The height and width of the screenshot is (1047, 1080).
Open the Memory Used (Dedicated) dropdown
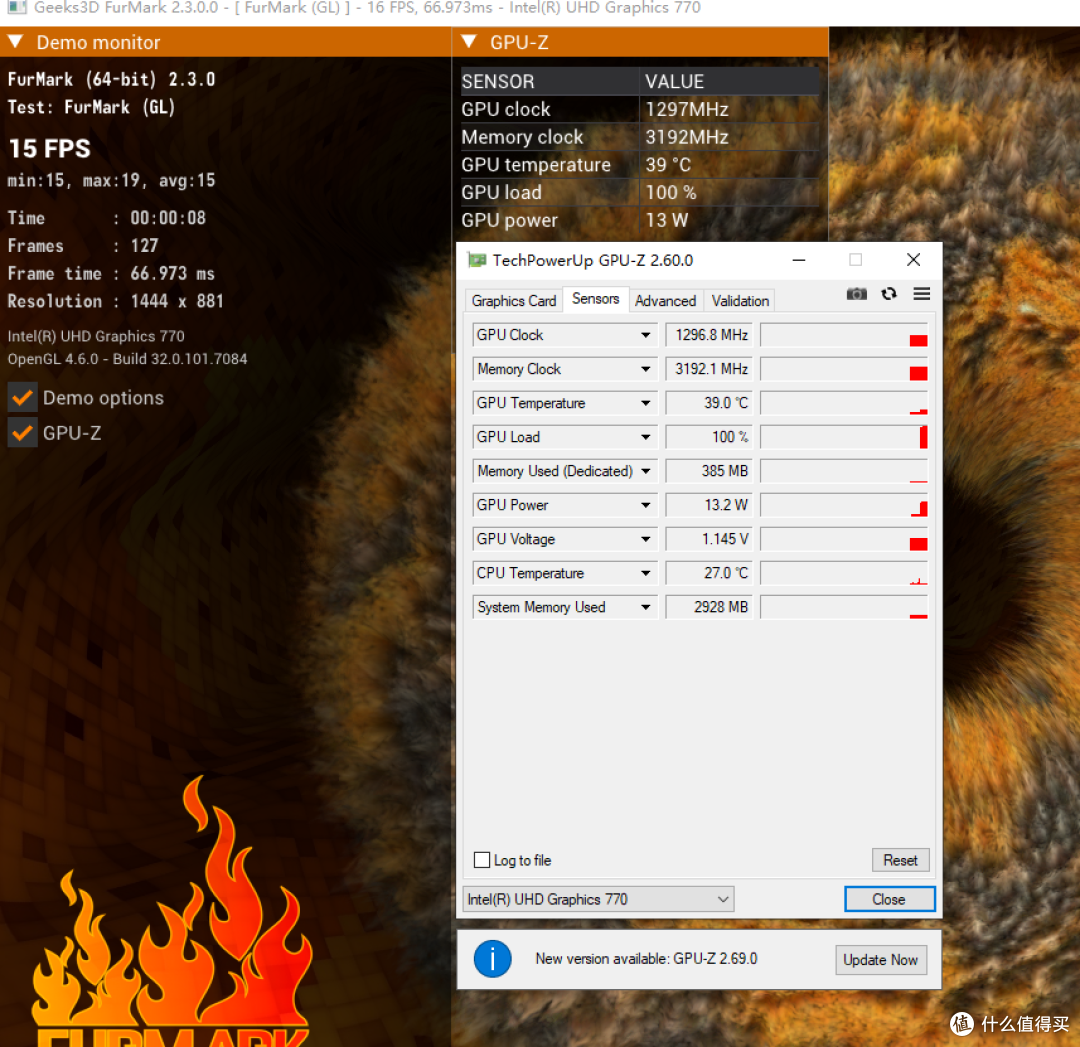(x=645, y=471)
